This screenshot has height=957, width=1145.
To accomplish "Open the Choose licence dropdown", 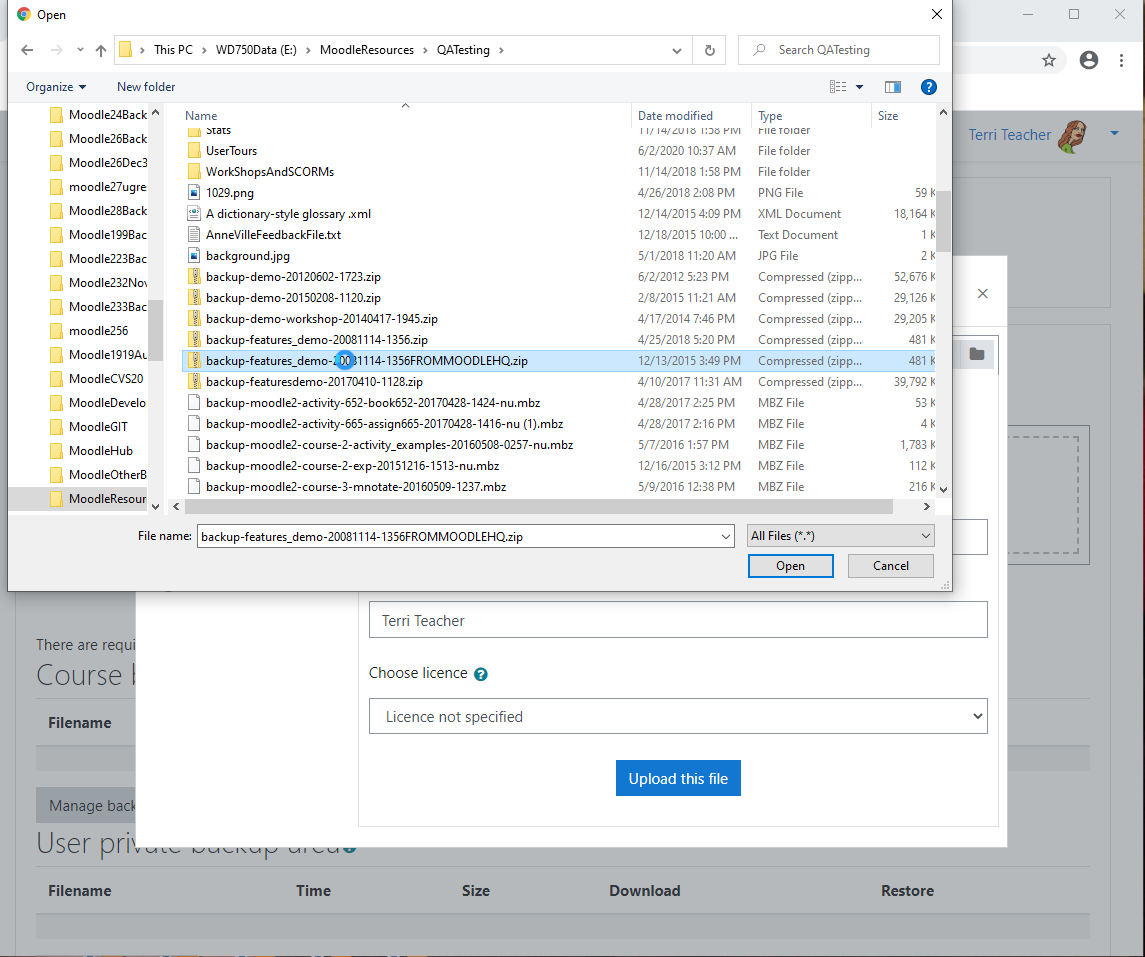I will pyautogui.click(x=678, y=717).
